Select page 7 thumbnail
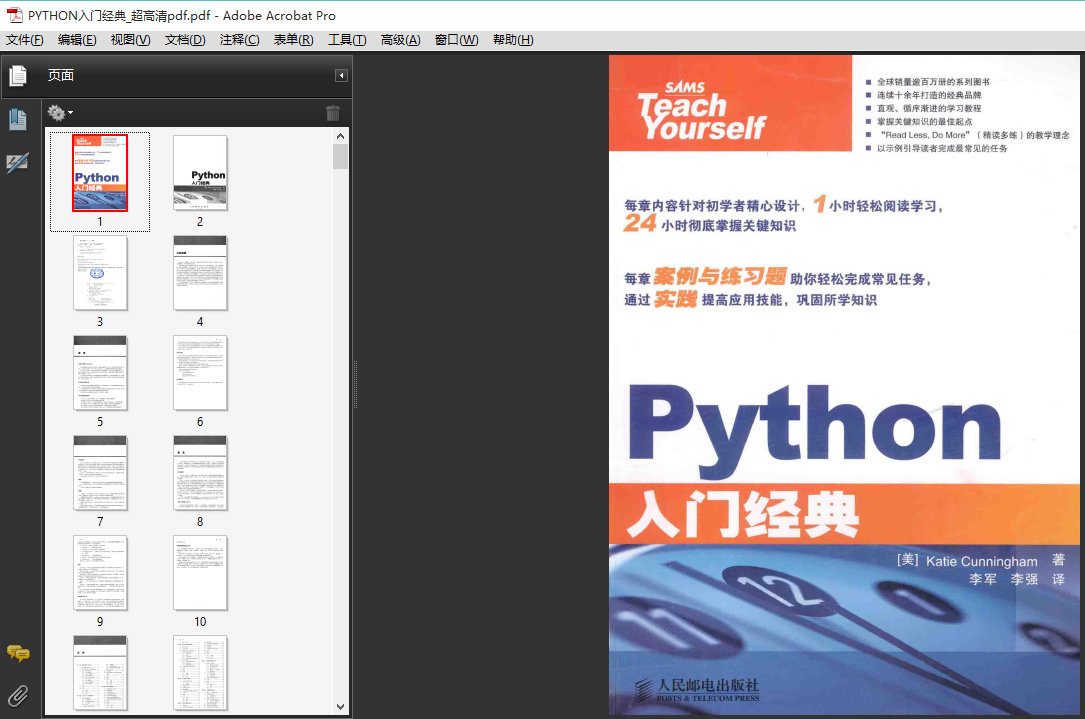The width and height of the screenshot is (1085, 719). point(100,473)
